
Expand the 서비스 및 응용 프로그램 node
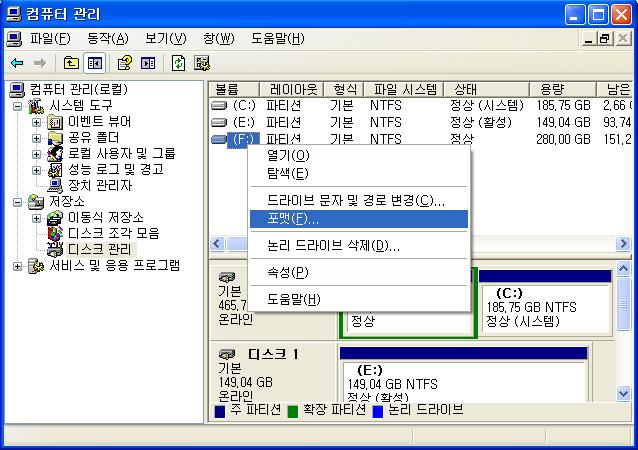click(x=18, y=265)
